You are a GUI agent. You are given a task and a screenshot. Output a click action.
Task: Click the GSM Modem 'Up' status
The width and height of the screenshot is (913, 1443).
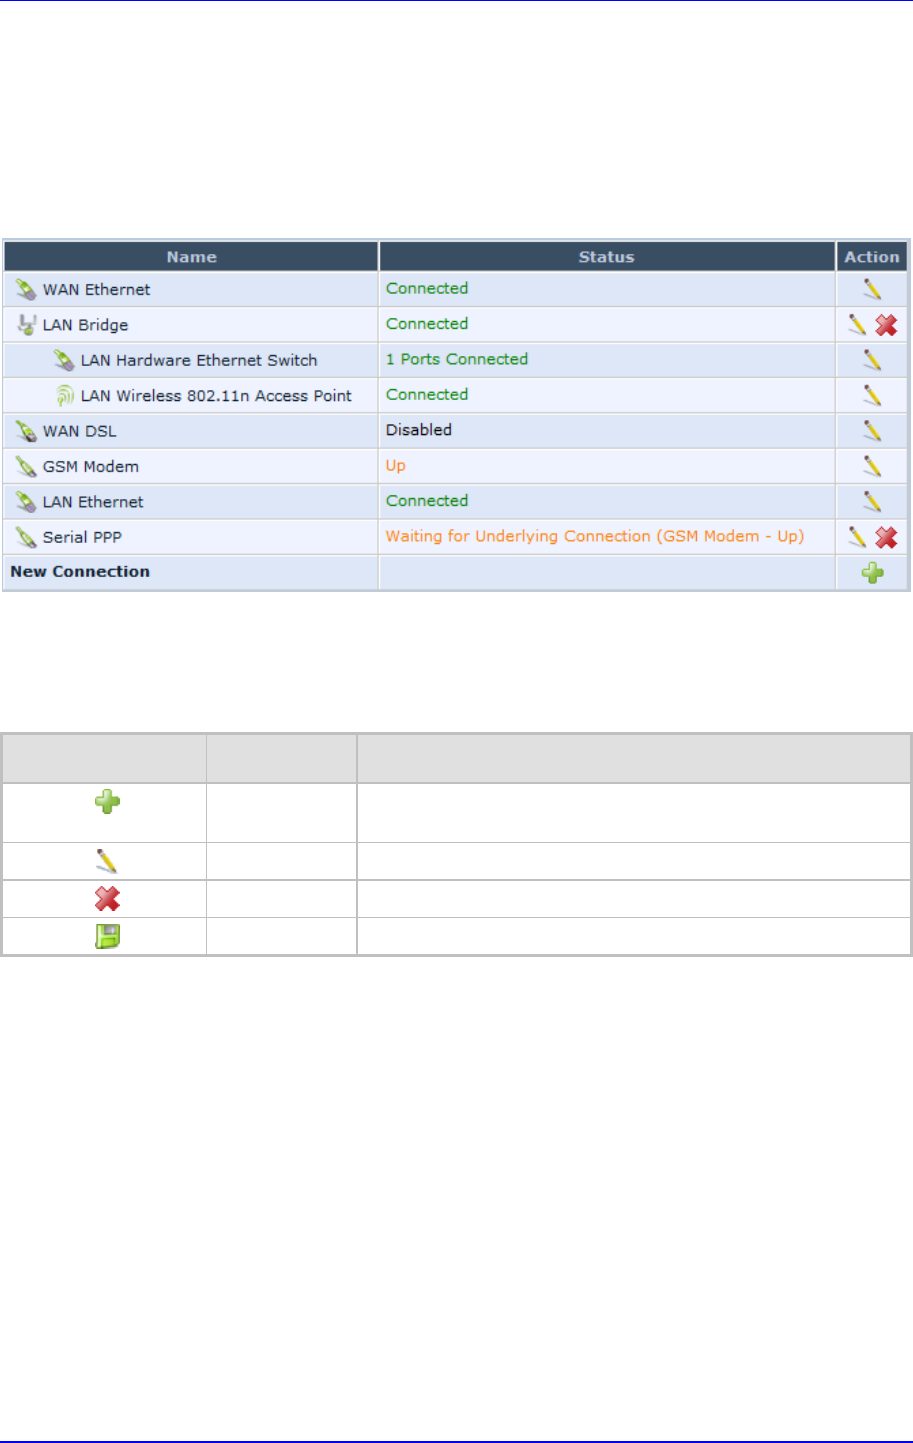coord(396,466)
